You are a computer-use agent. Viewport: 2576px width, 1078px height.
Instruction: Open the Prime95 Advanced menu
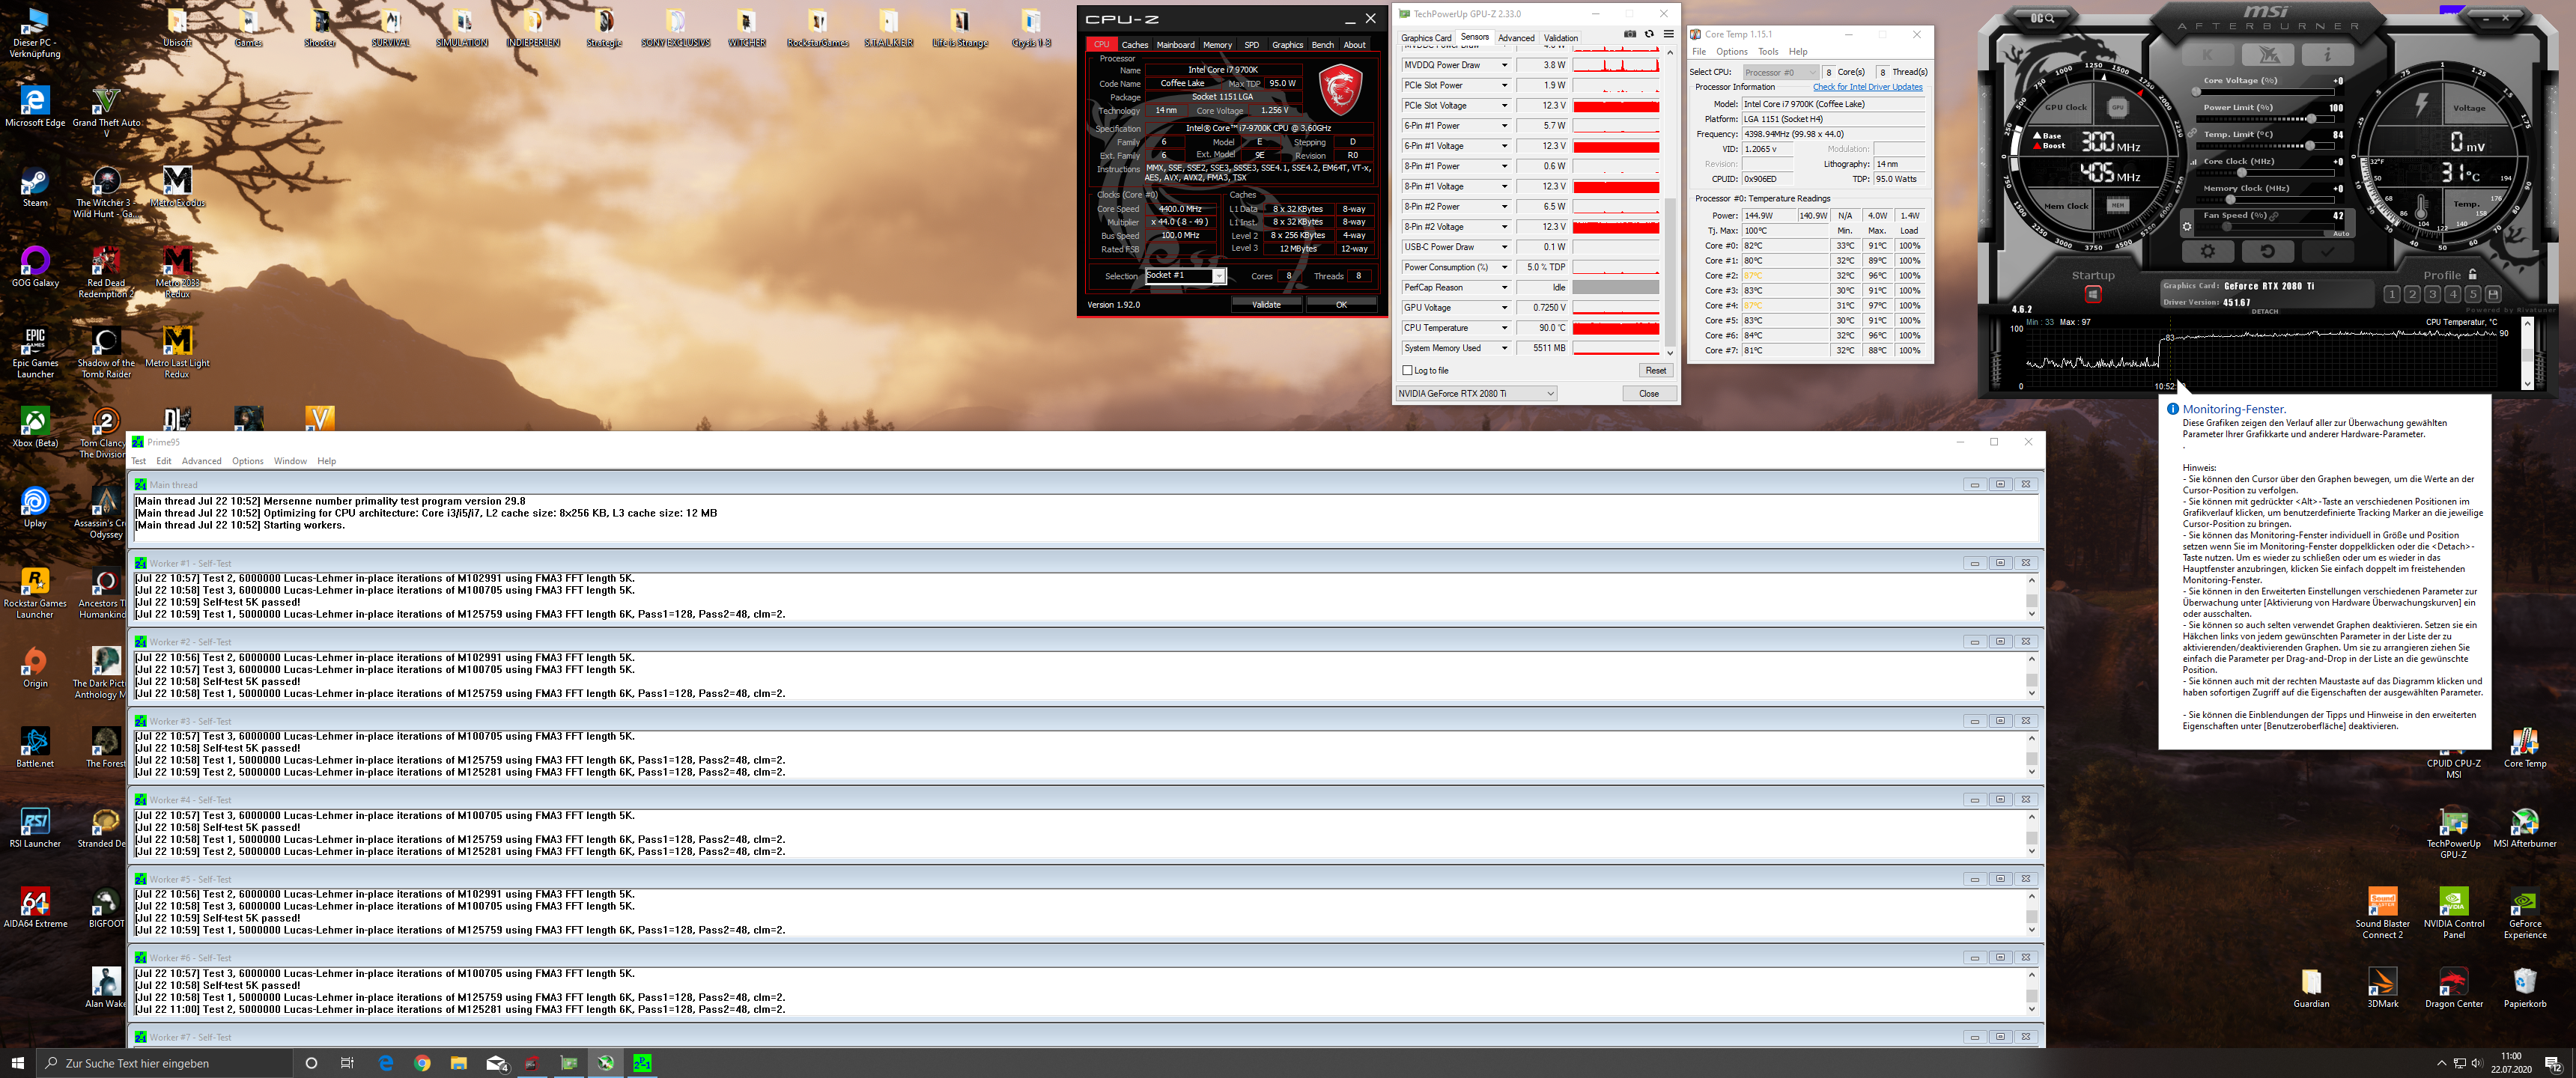201,461
